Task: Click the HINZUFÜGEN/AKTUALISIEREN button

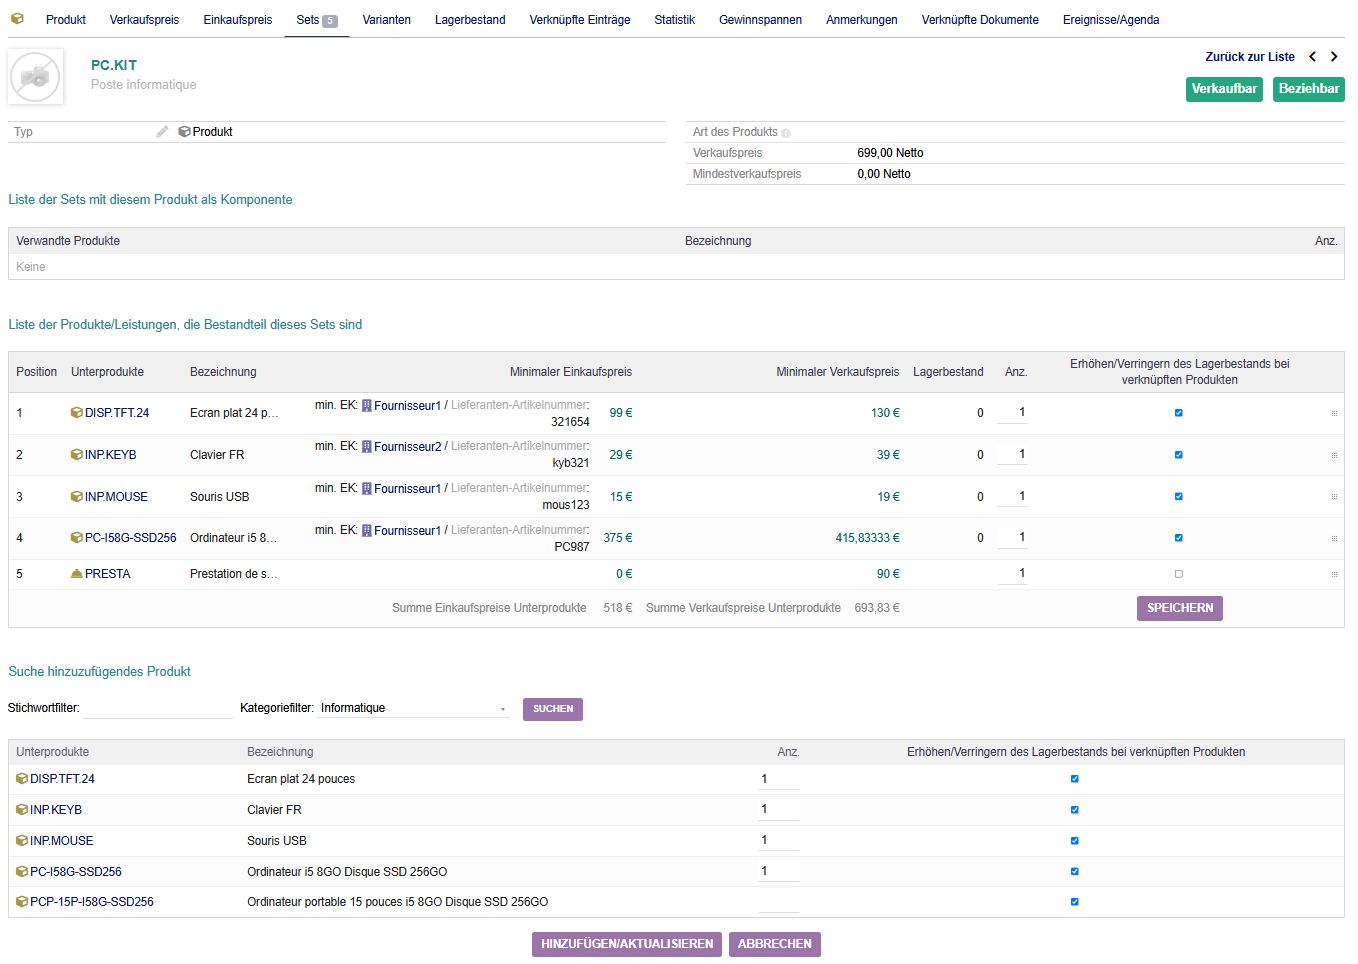Action: 627,944
